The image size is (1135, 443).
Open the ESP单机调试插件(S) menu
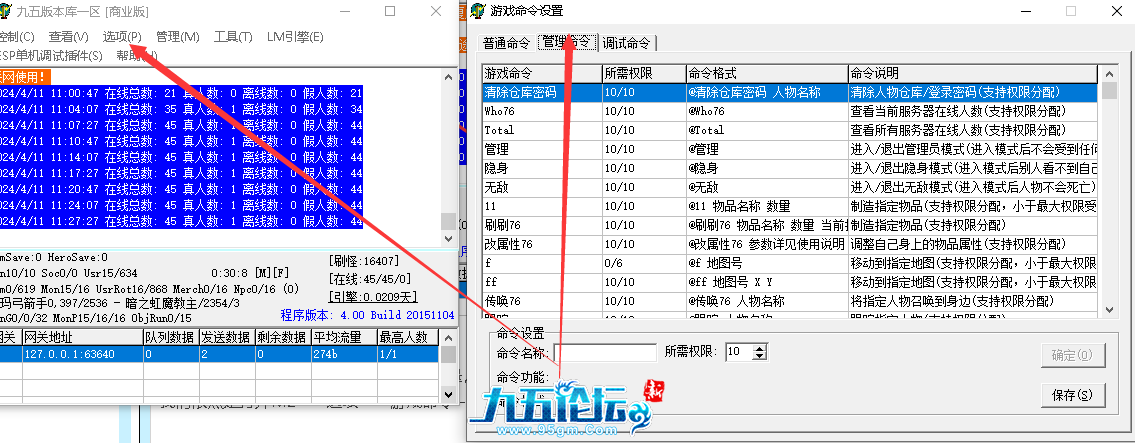point(51,55)
